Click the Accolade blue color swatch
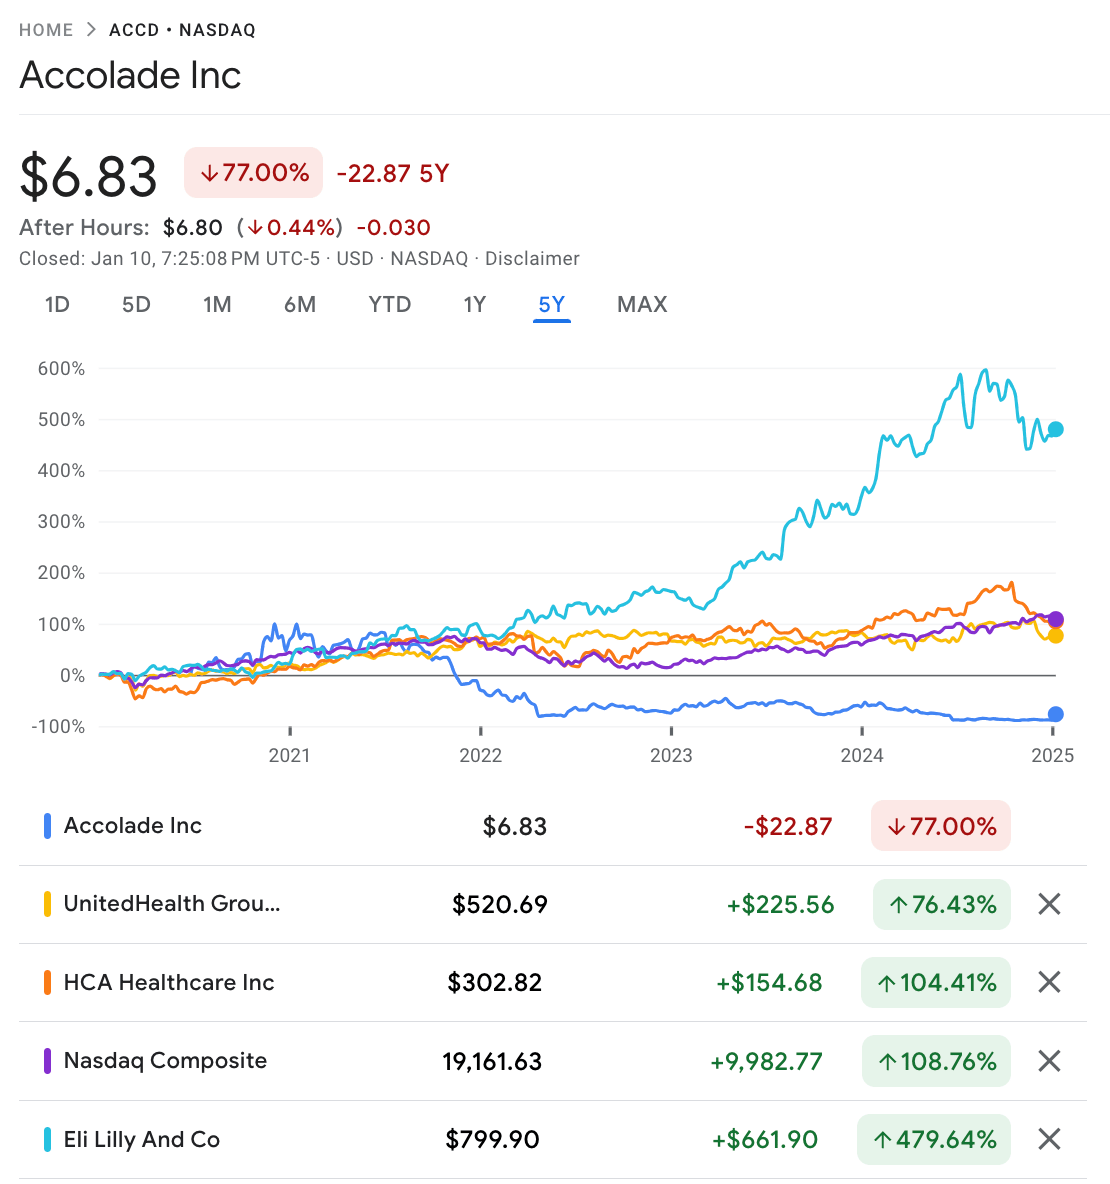1110x1184 pixels. point(47,826)
